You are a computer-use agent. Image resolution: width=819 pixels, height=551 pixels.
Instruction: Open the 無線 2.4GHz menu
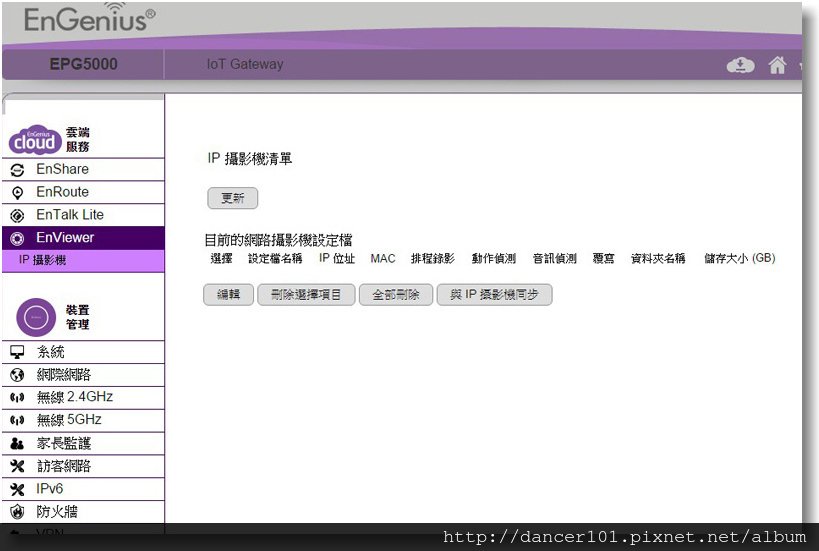tap(83, 398)
